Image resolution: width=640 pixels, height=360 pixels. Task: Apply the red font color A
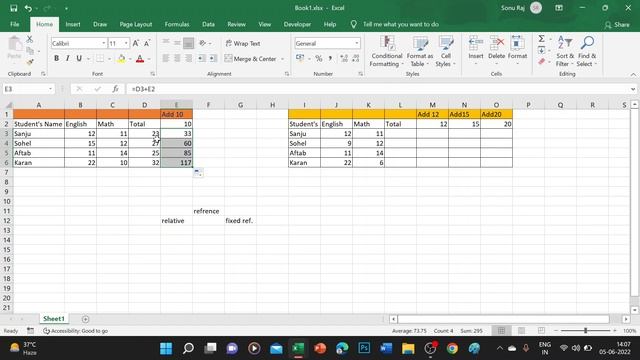coord(140,59)
